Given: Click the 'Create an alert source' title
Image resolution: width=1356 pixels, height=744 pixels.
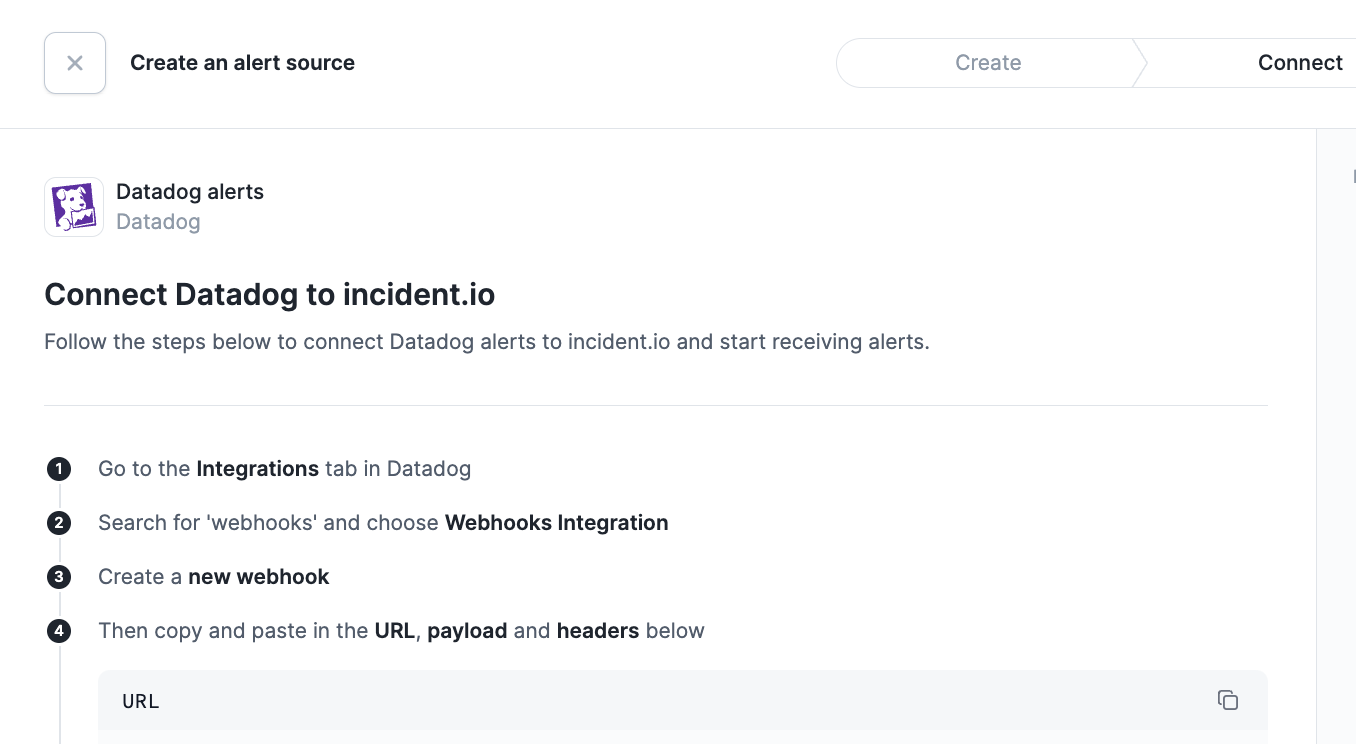Looking at the screenshot, I should pyautogui.click(x=242, y=63).
